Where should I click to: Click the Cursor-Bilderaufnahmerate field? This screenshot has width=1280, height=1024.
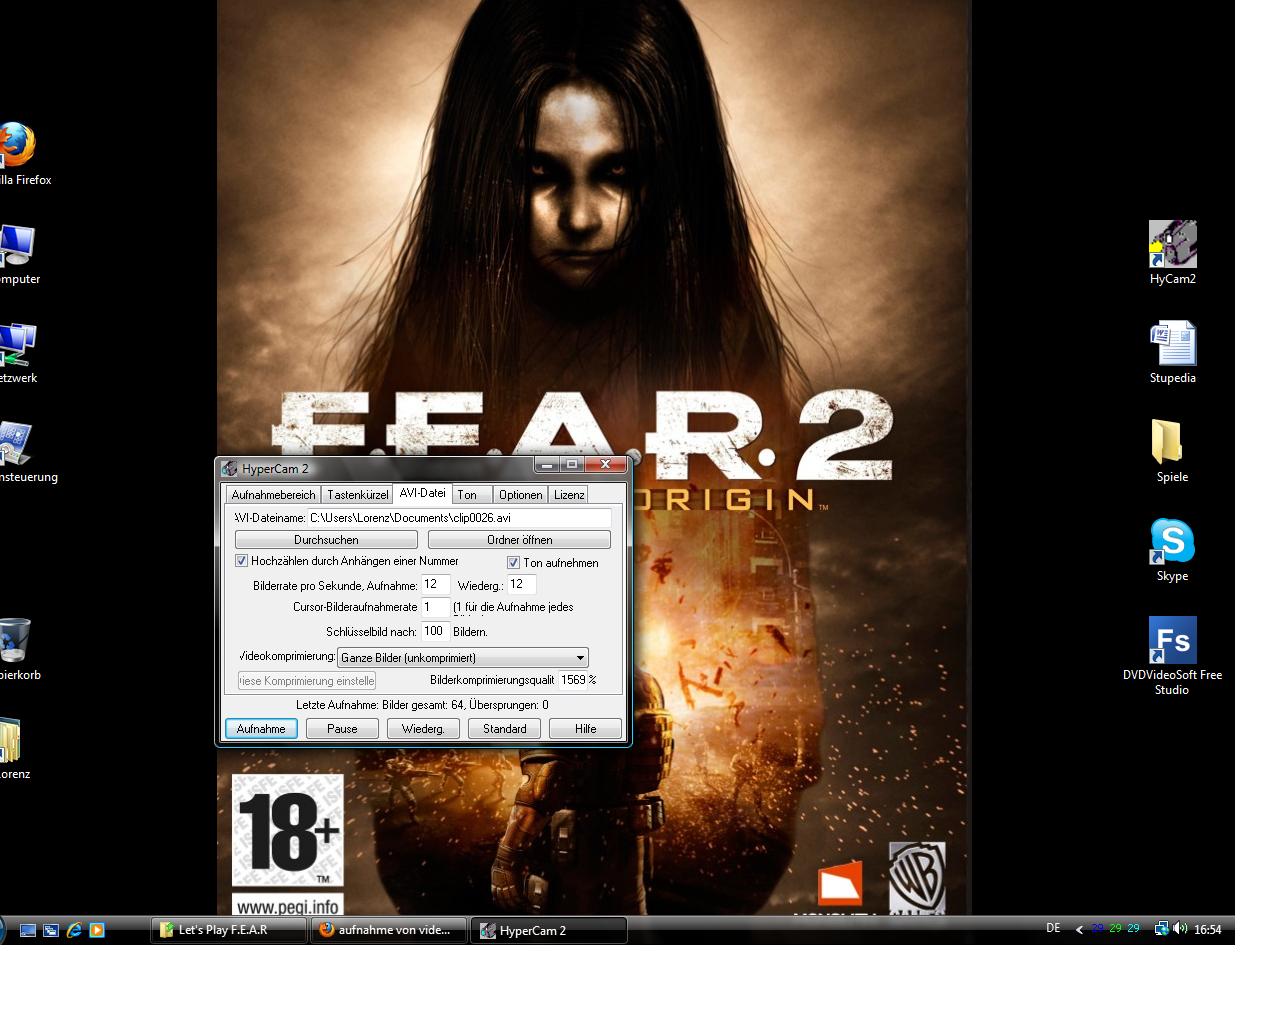(435, 607)
